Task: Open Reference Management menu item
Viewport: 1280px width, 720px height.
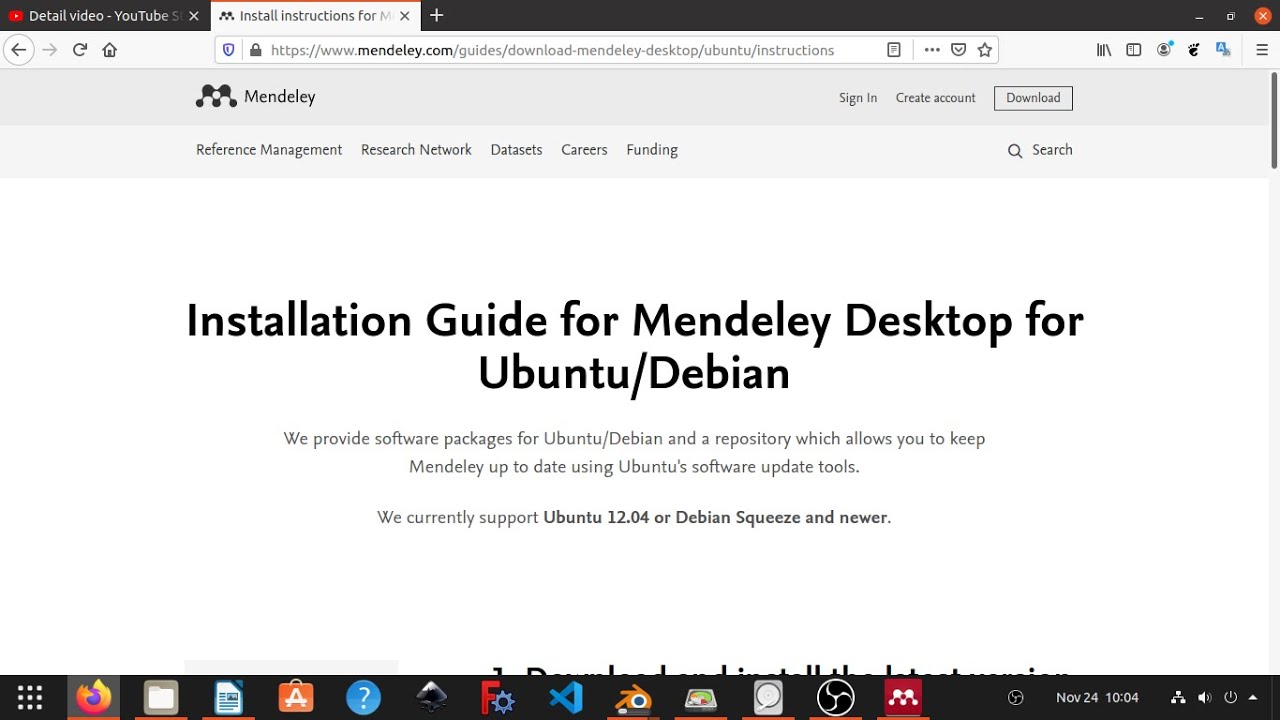Action: tap(269, 150)
